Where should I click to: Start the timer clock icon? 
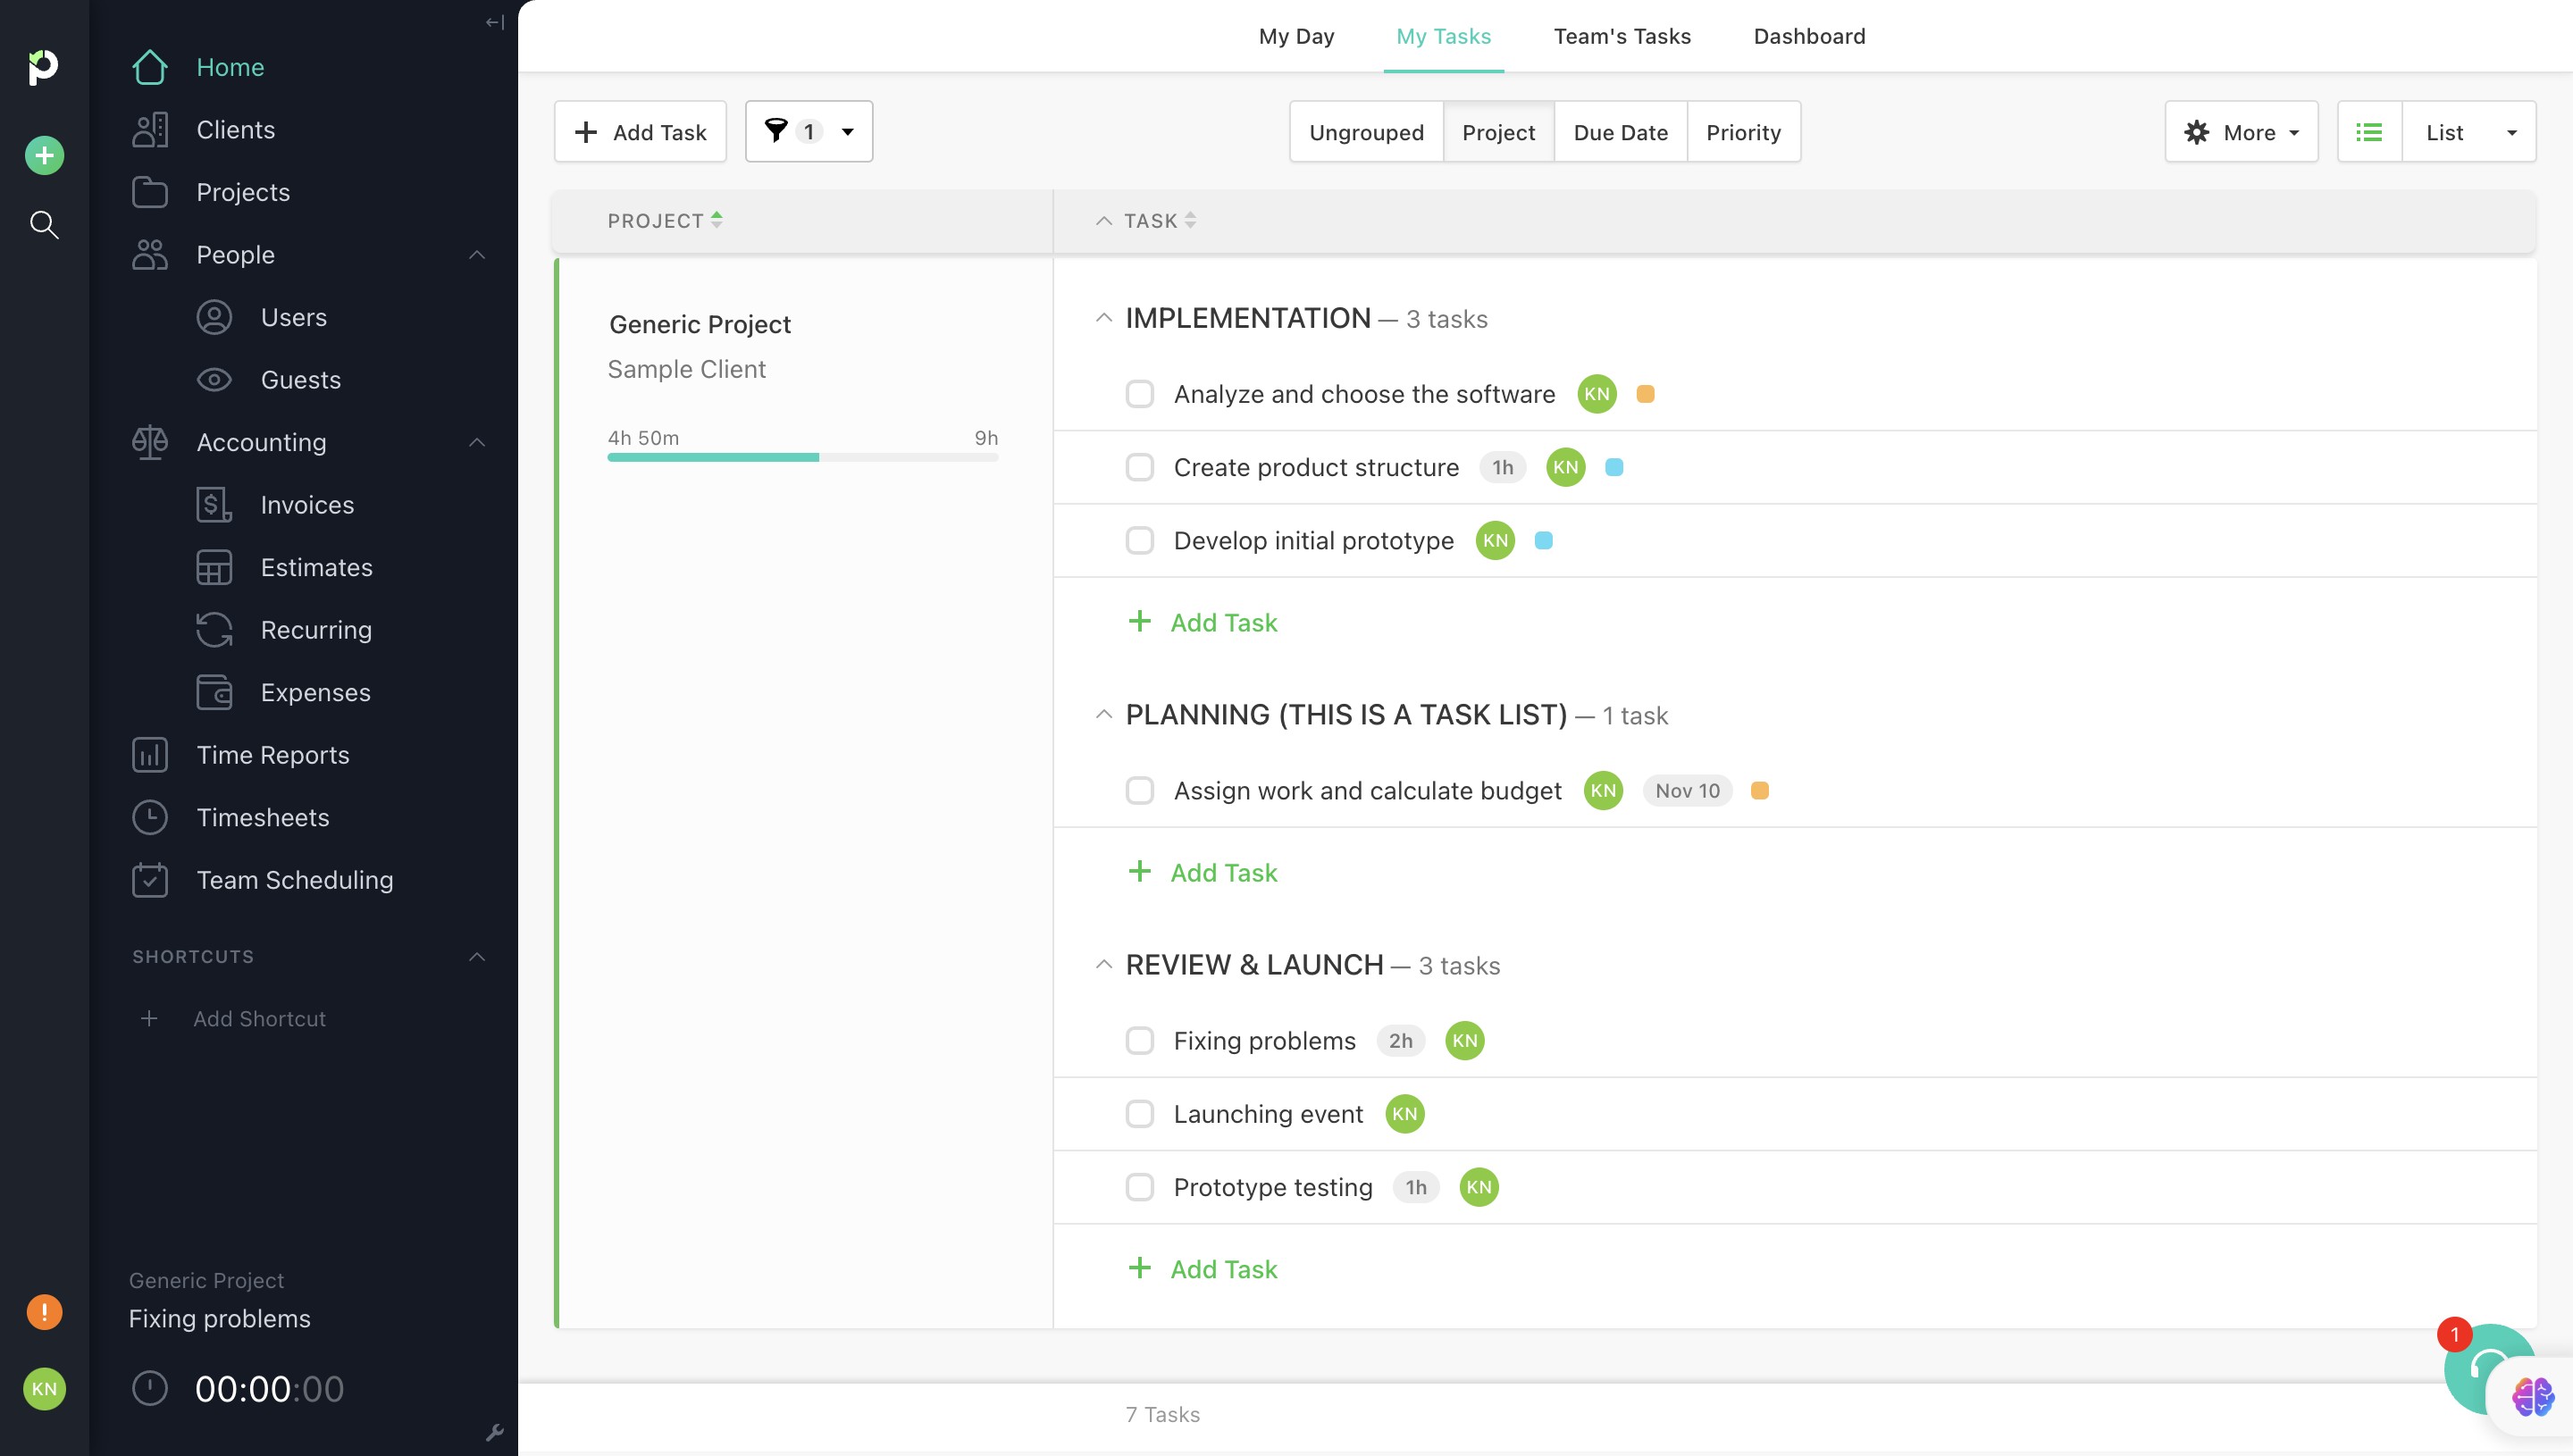[x=150, y=1388]
